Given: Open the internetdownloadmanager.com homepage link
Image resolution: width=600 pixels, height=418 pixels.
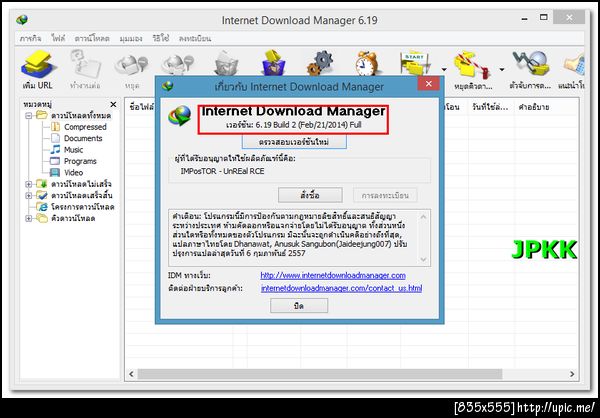Looking at the screenshot, I should [333, 275].
